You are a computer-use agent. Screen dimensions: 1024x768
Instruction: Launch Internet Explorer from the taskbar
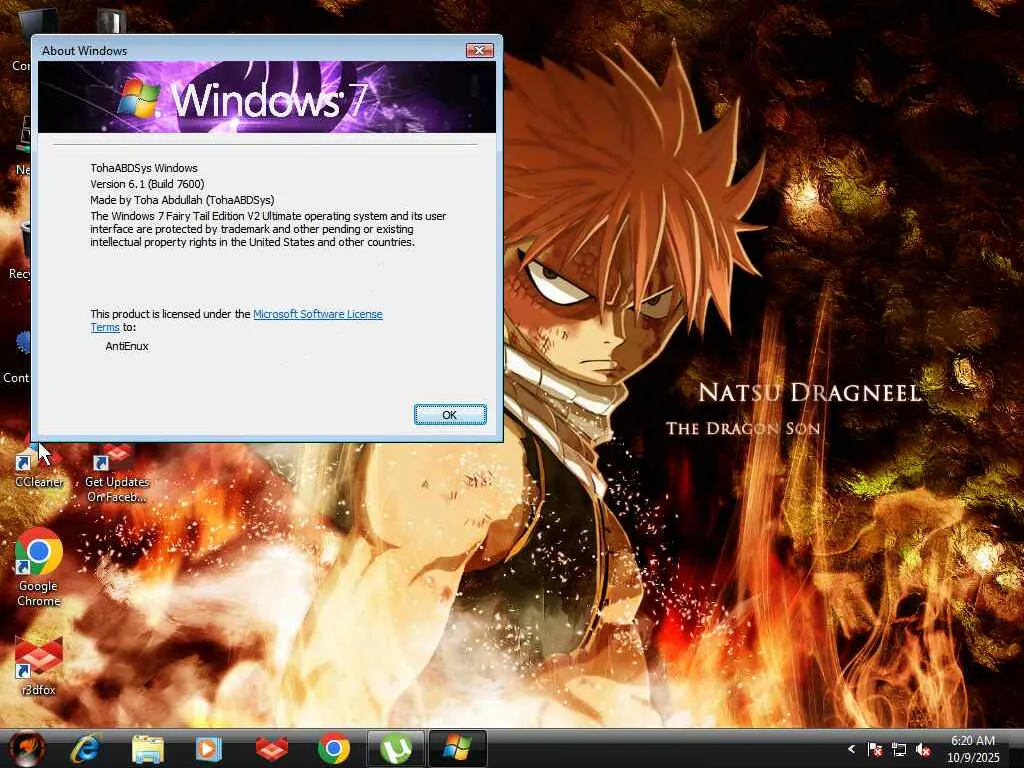point(86,748)
